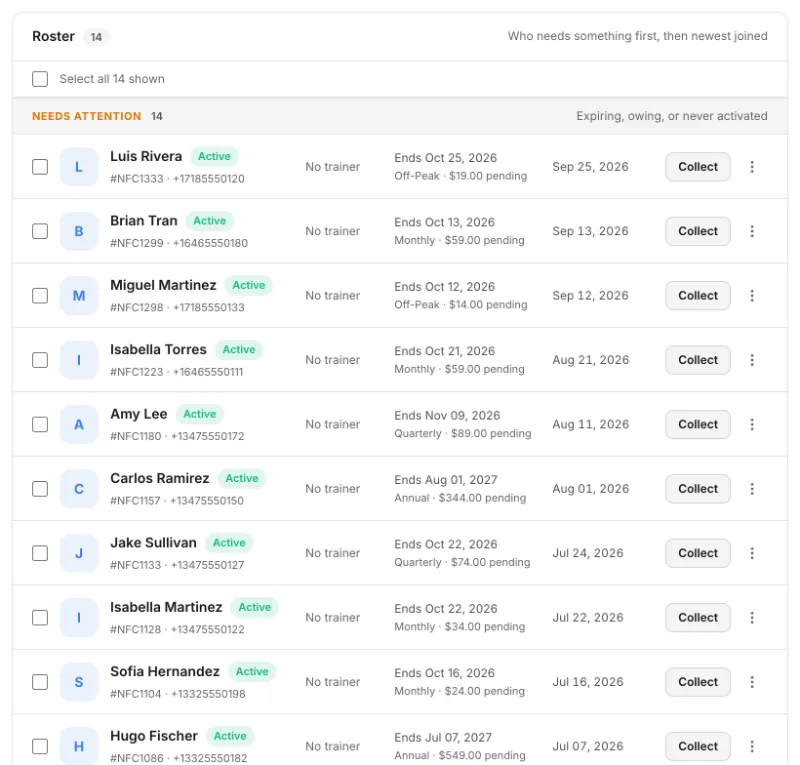Tick the checkbox for Isabella Martinez

click(x=40, y=618)
